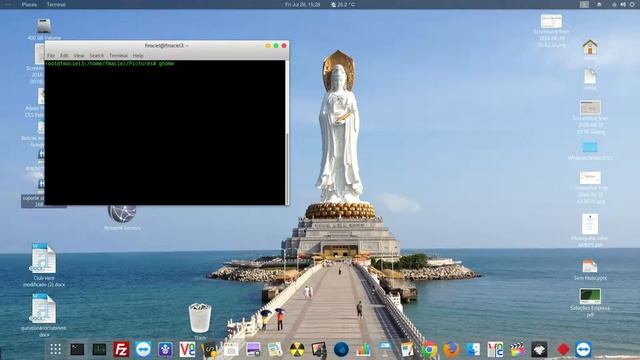
Task: Open the Terminal menu in the window menubar
Action: pyautogui.click(x=118, y=56)
